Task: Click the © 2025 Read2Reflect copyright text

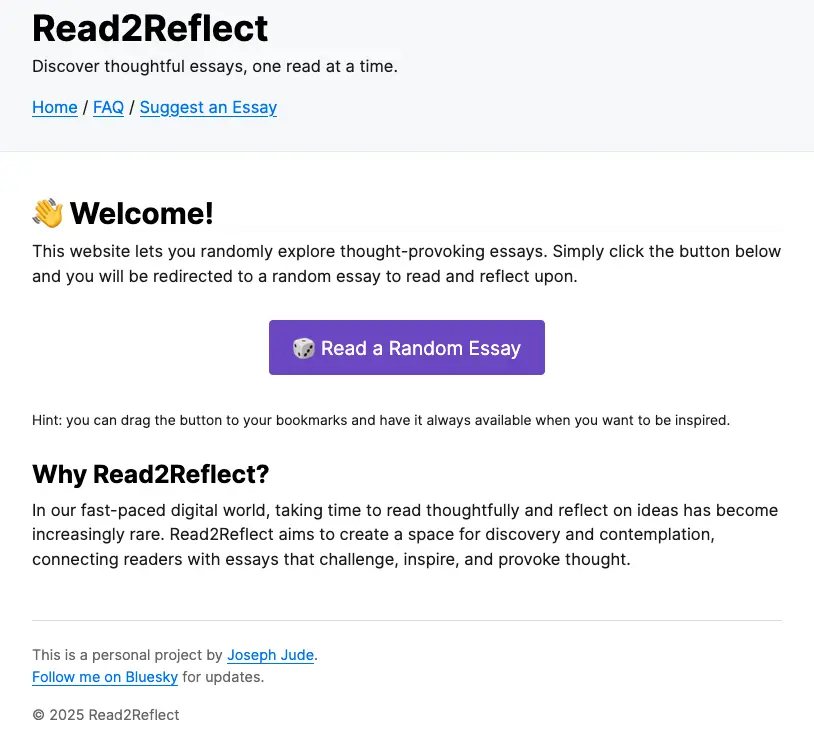Action: [x=106, y=715]
